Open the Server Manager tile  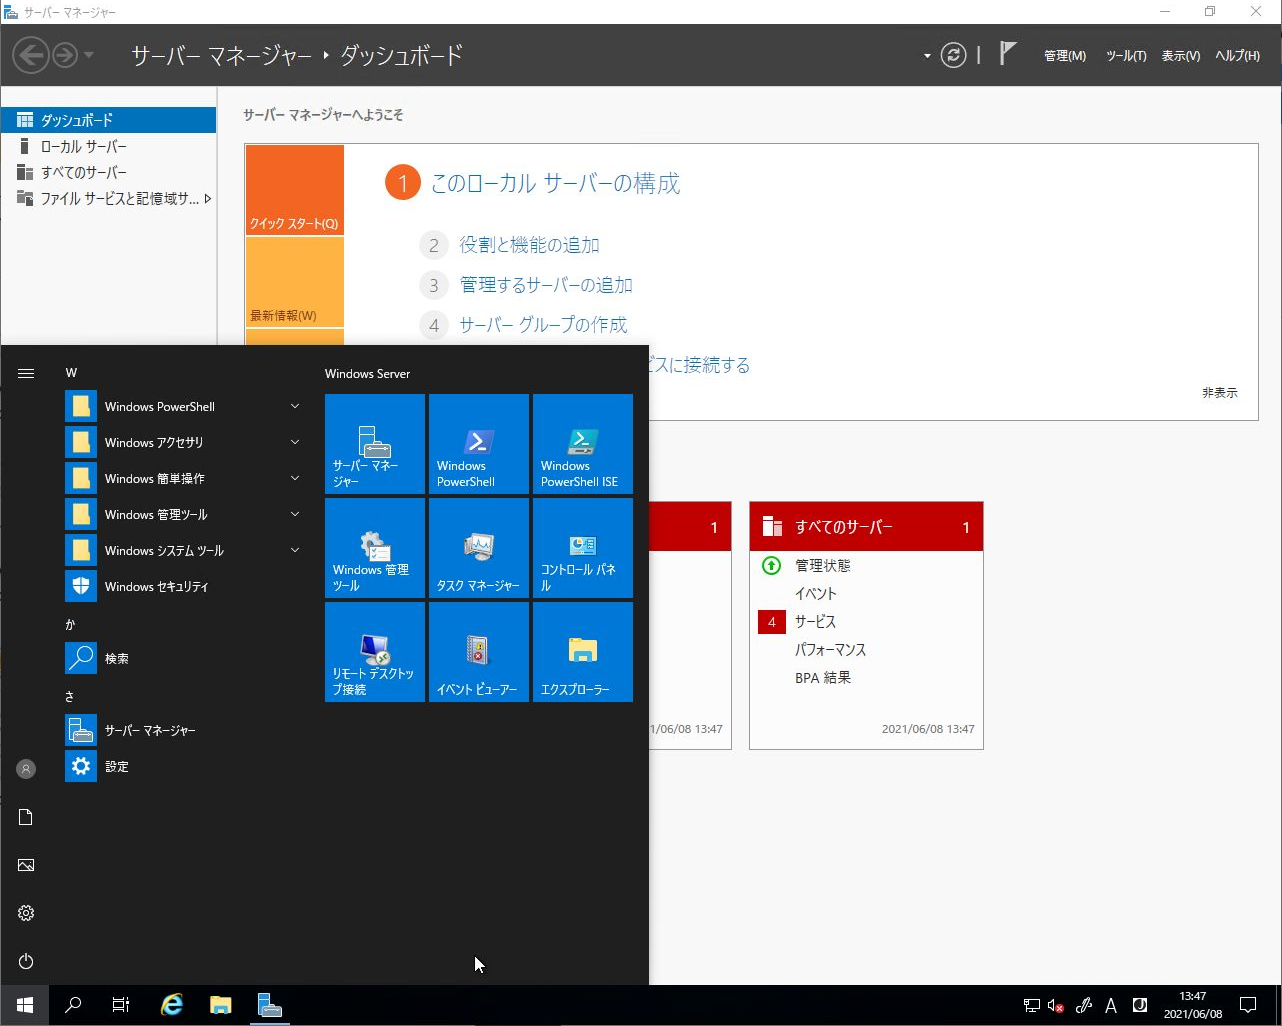[x=375, y=444]
